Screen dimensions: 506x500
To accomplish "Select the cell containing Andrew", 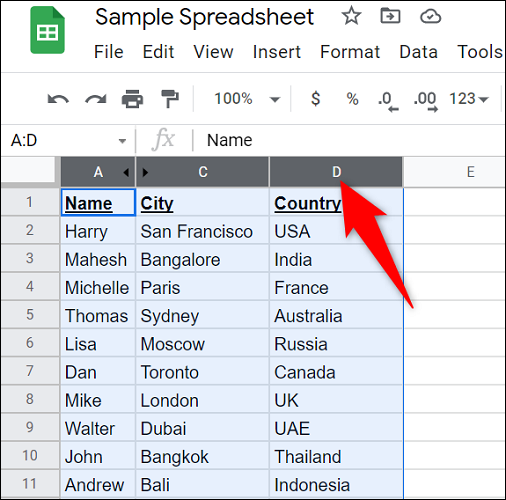I will pos(98,484).
